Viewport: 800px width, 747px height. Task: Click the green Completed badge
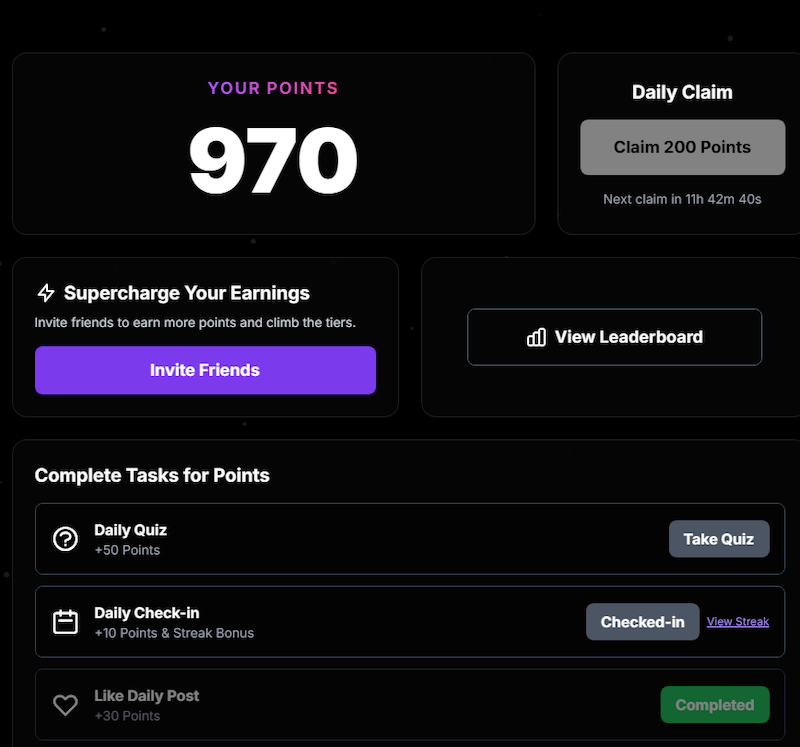(x=714, y=704)
